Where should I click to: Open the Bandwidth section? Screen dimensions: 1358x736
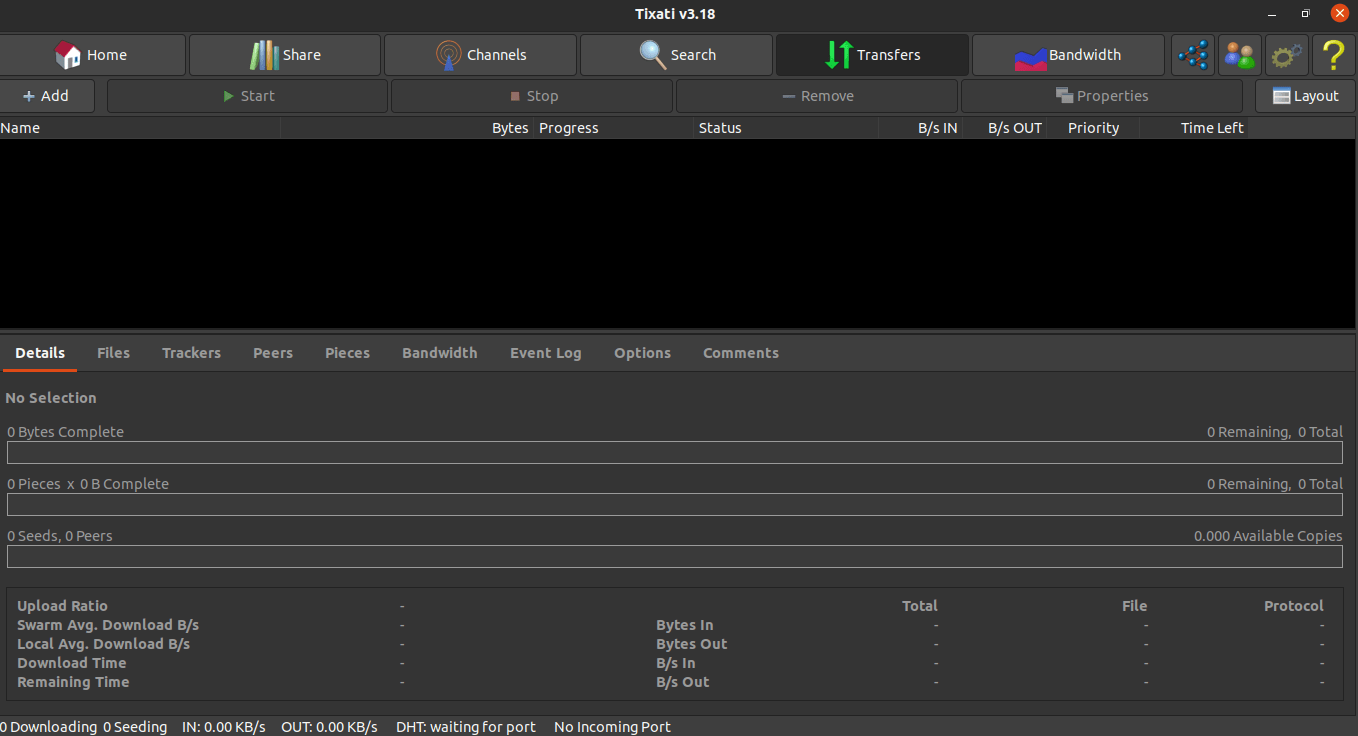click(x=1068, y=55)
